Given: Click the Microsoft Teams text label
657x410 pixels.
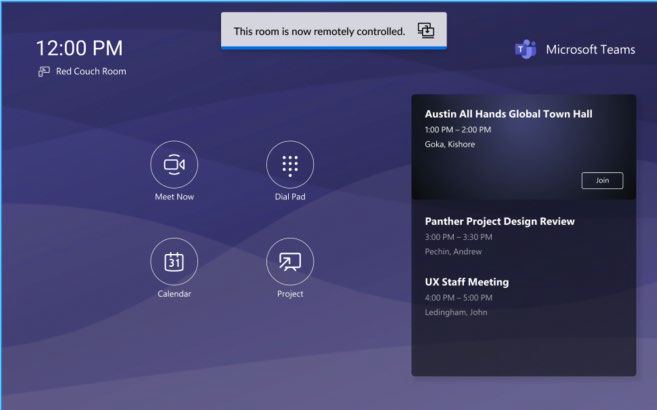Looking at the screenshot, I should [x=590, y=50].
